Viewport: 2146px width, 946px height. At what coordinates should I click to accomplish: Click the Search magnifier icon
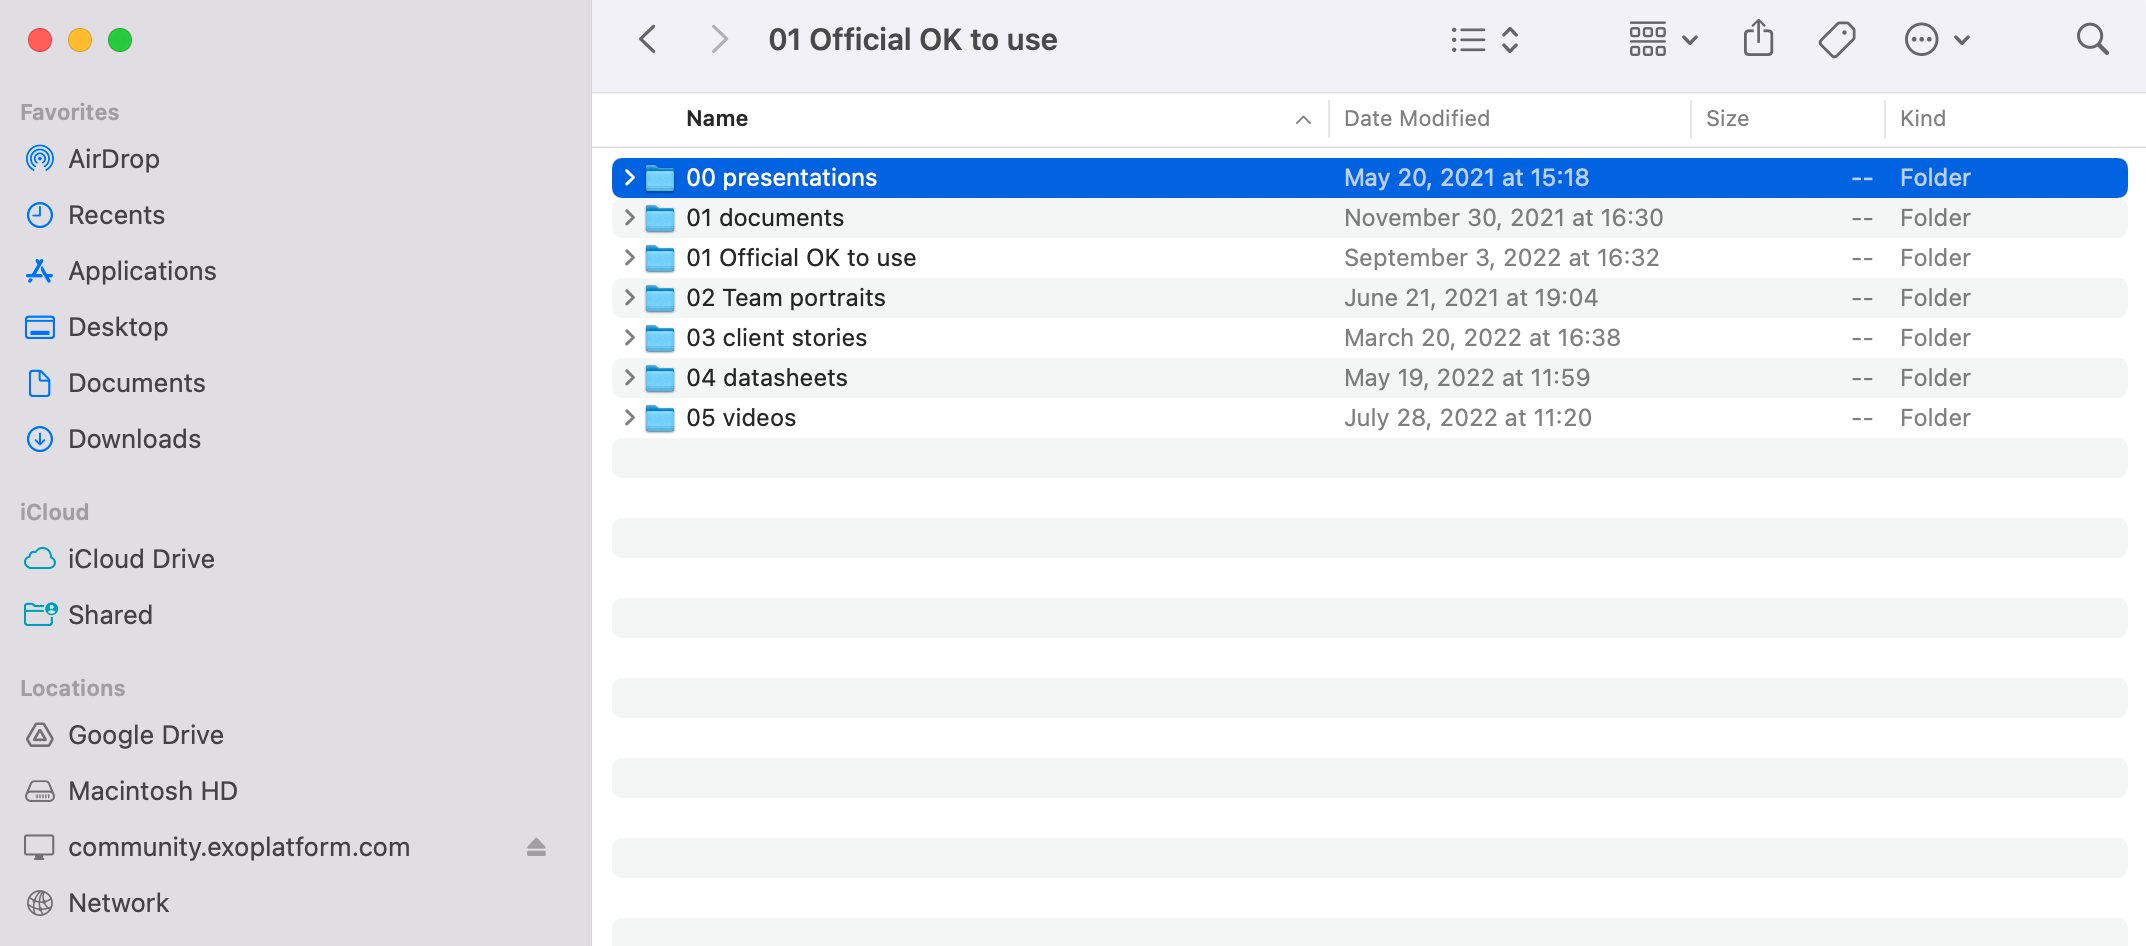[x=2092, y=40]
